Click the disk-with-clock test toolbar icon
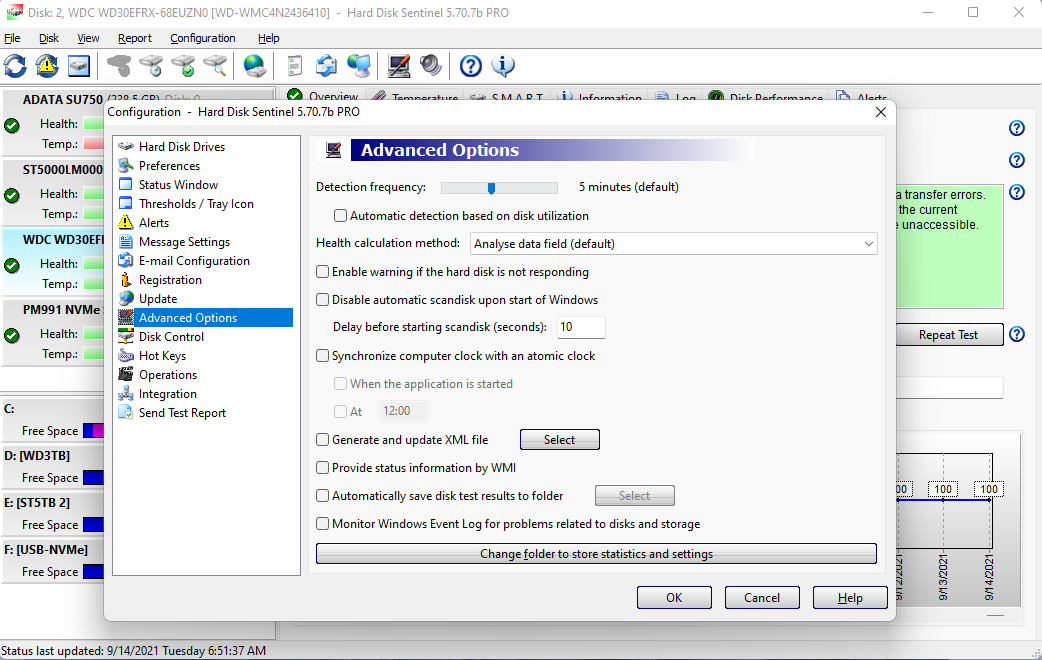This screenshot has height=660, width=1042. (151, 66)
